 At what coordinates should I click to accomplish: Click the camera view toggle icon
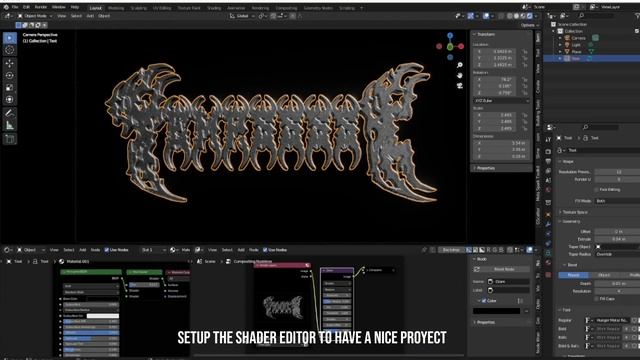pos(460,86)
